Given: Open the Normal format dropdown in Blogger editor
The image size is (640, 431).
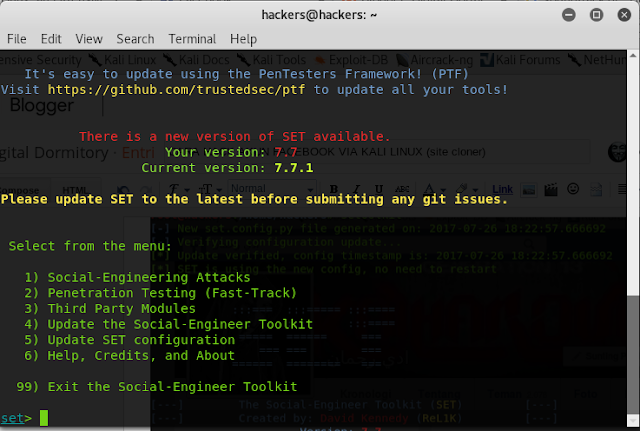Looking at the screenshot, I should click(x=271, y=189).
